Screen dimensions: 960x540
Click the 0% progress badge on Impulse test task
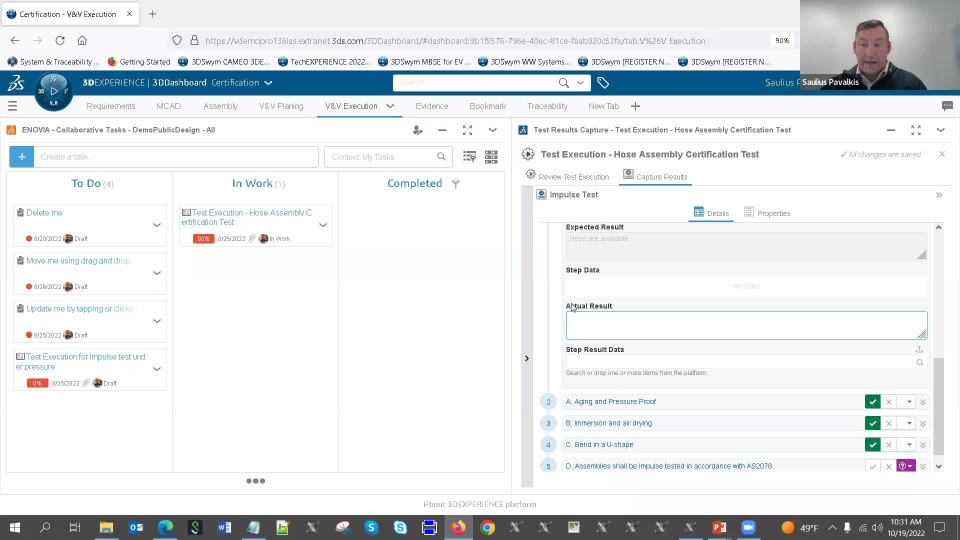point(37,383)
